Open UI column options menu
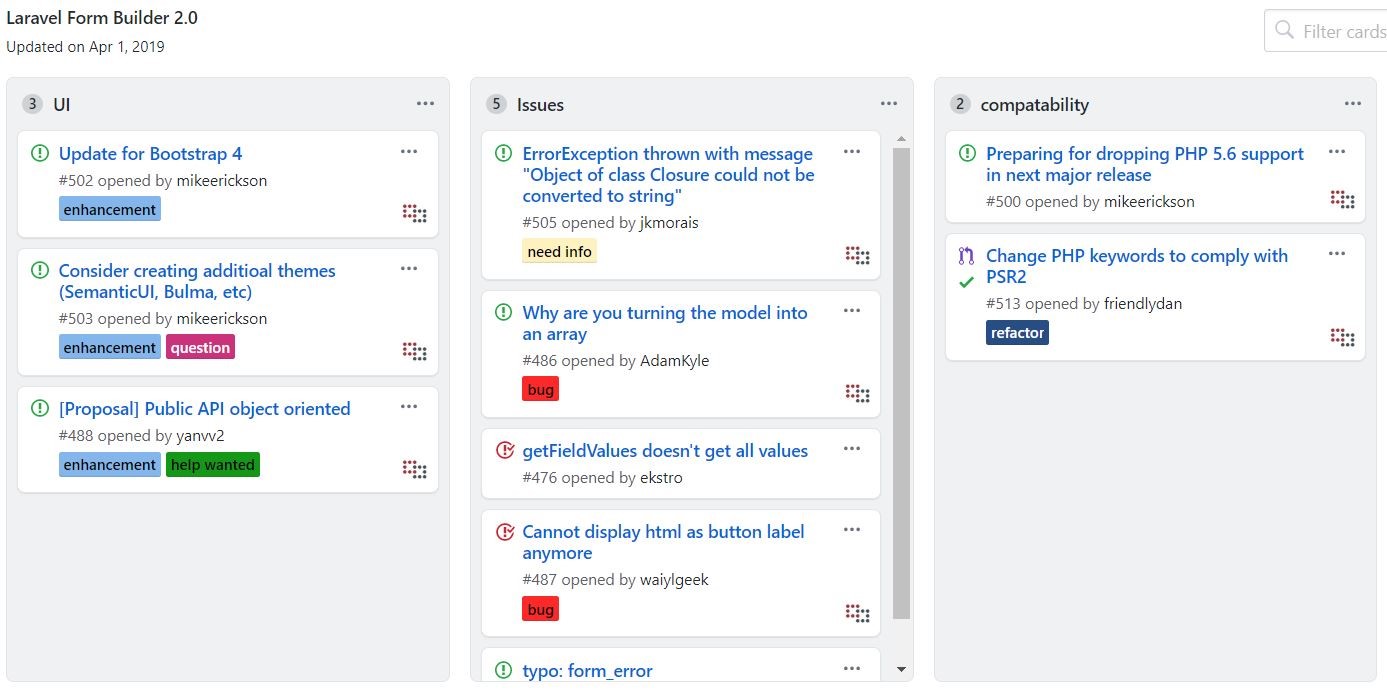1387x694 pixels. point(426,104)
